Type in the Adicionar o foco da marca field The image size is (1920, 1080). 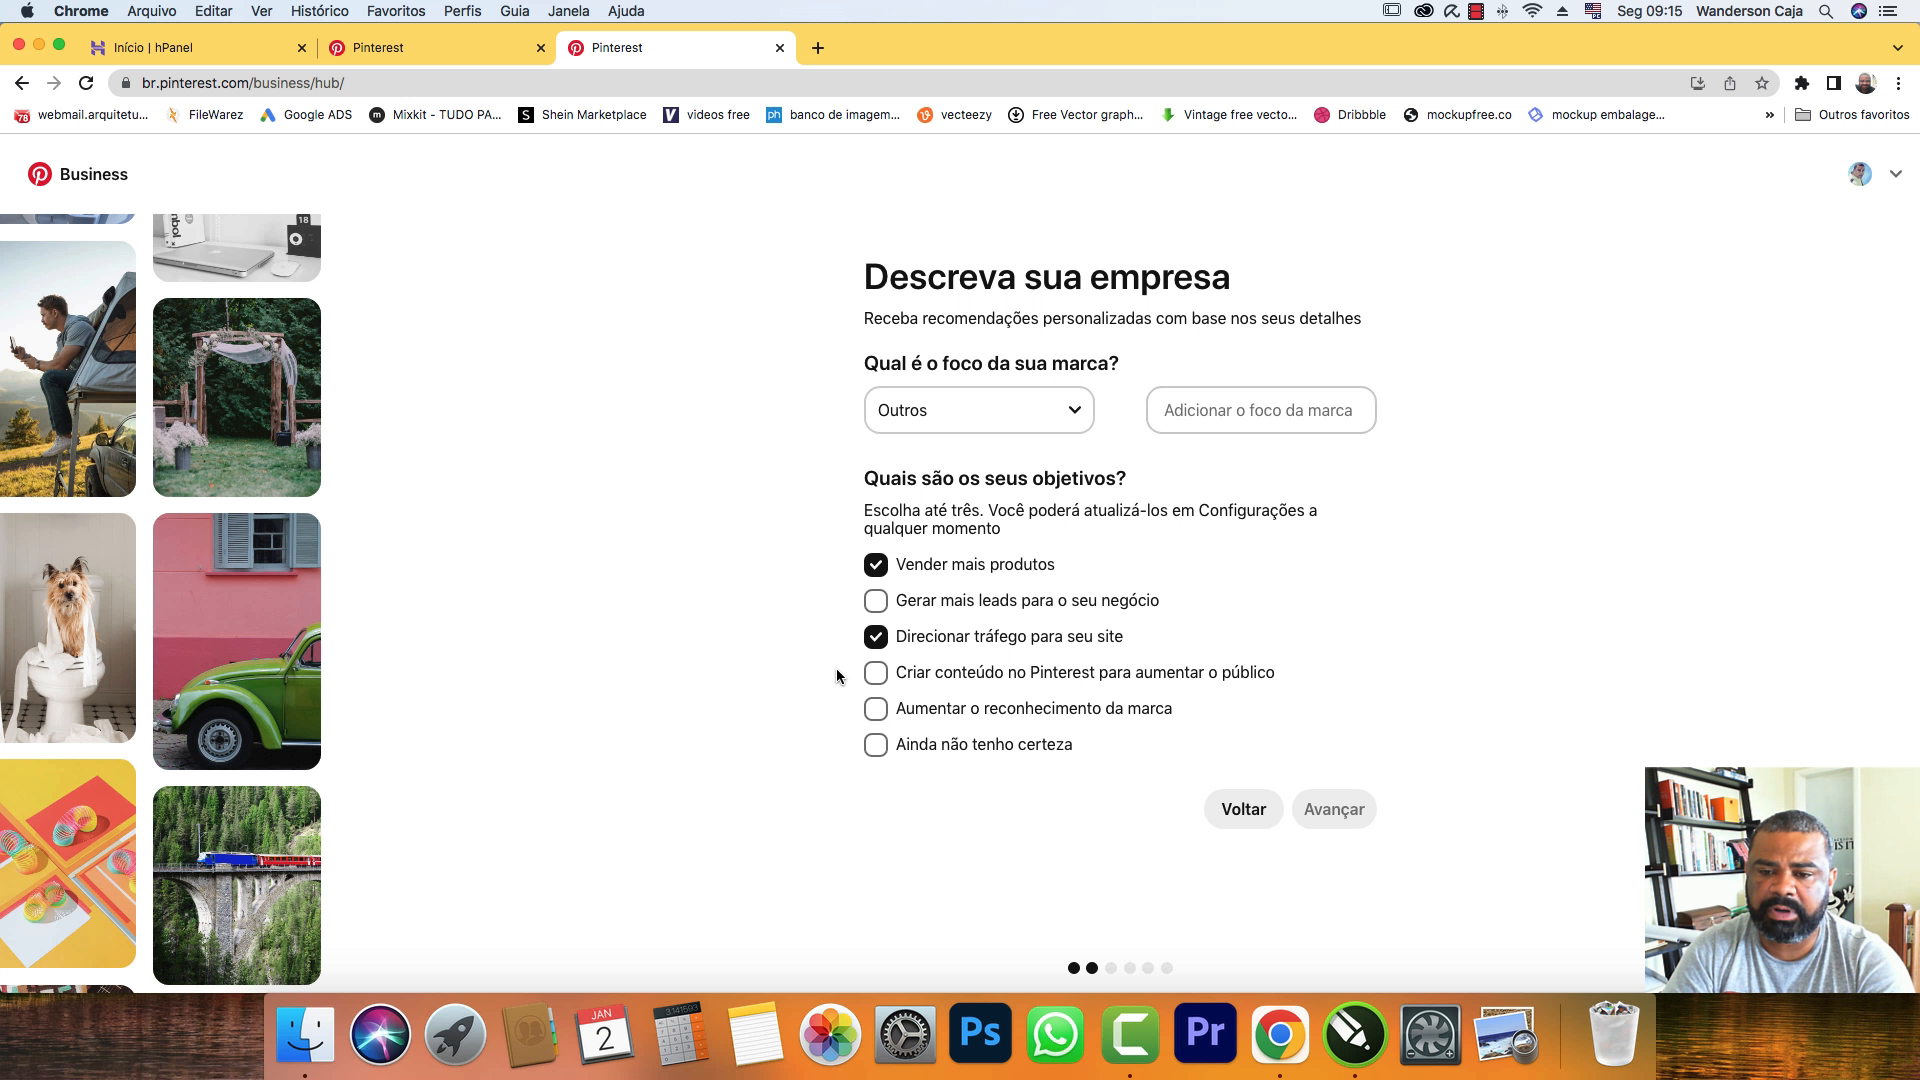pos(1260,410)
